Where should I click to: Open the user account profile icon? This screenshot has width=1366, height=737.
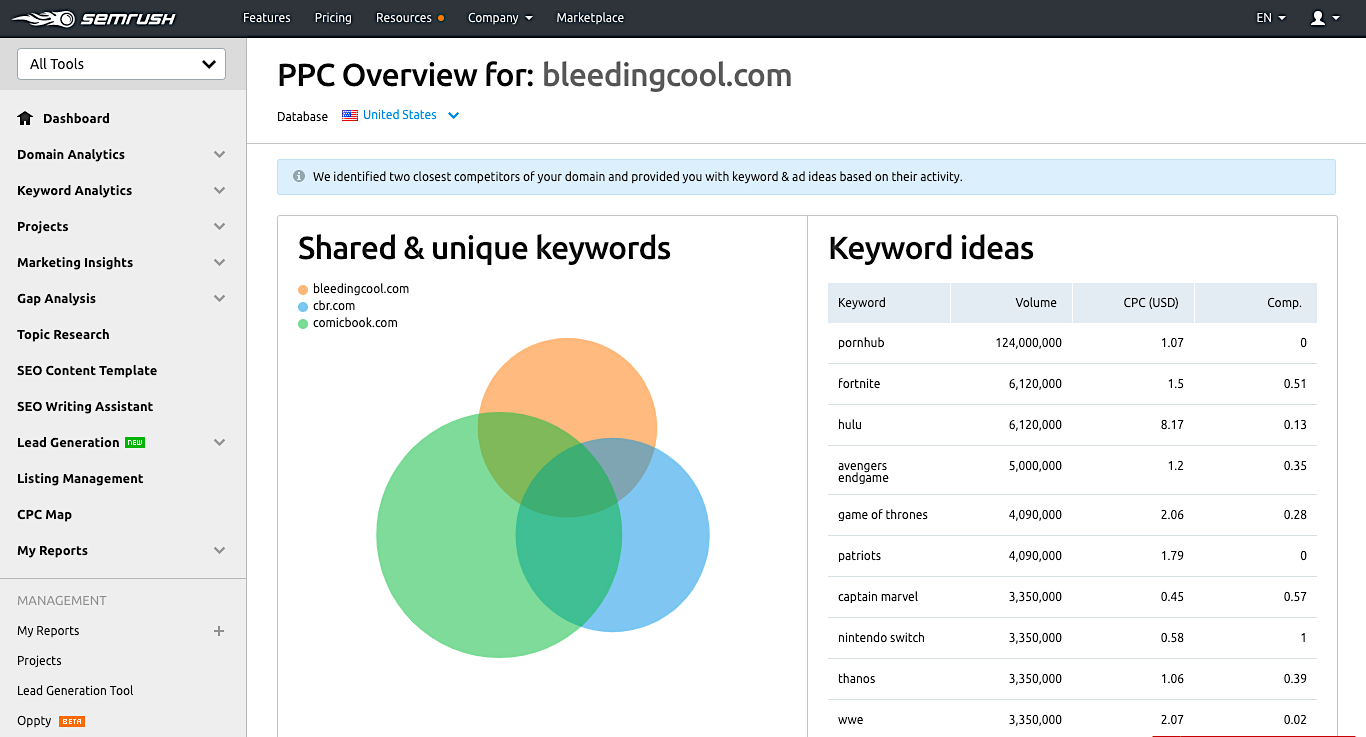pos(1318,18)
